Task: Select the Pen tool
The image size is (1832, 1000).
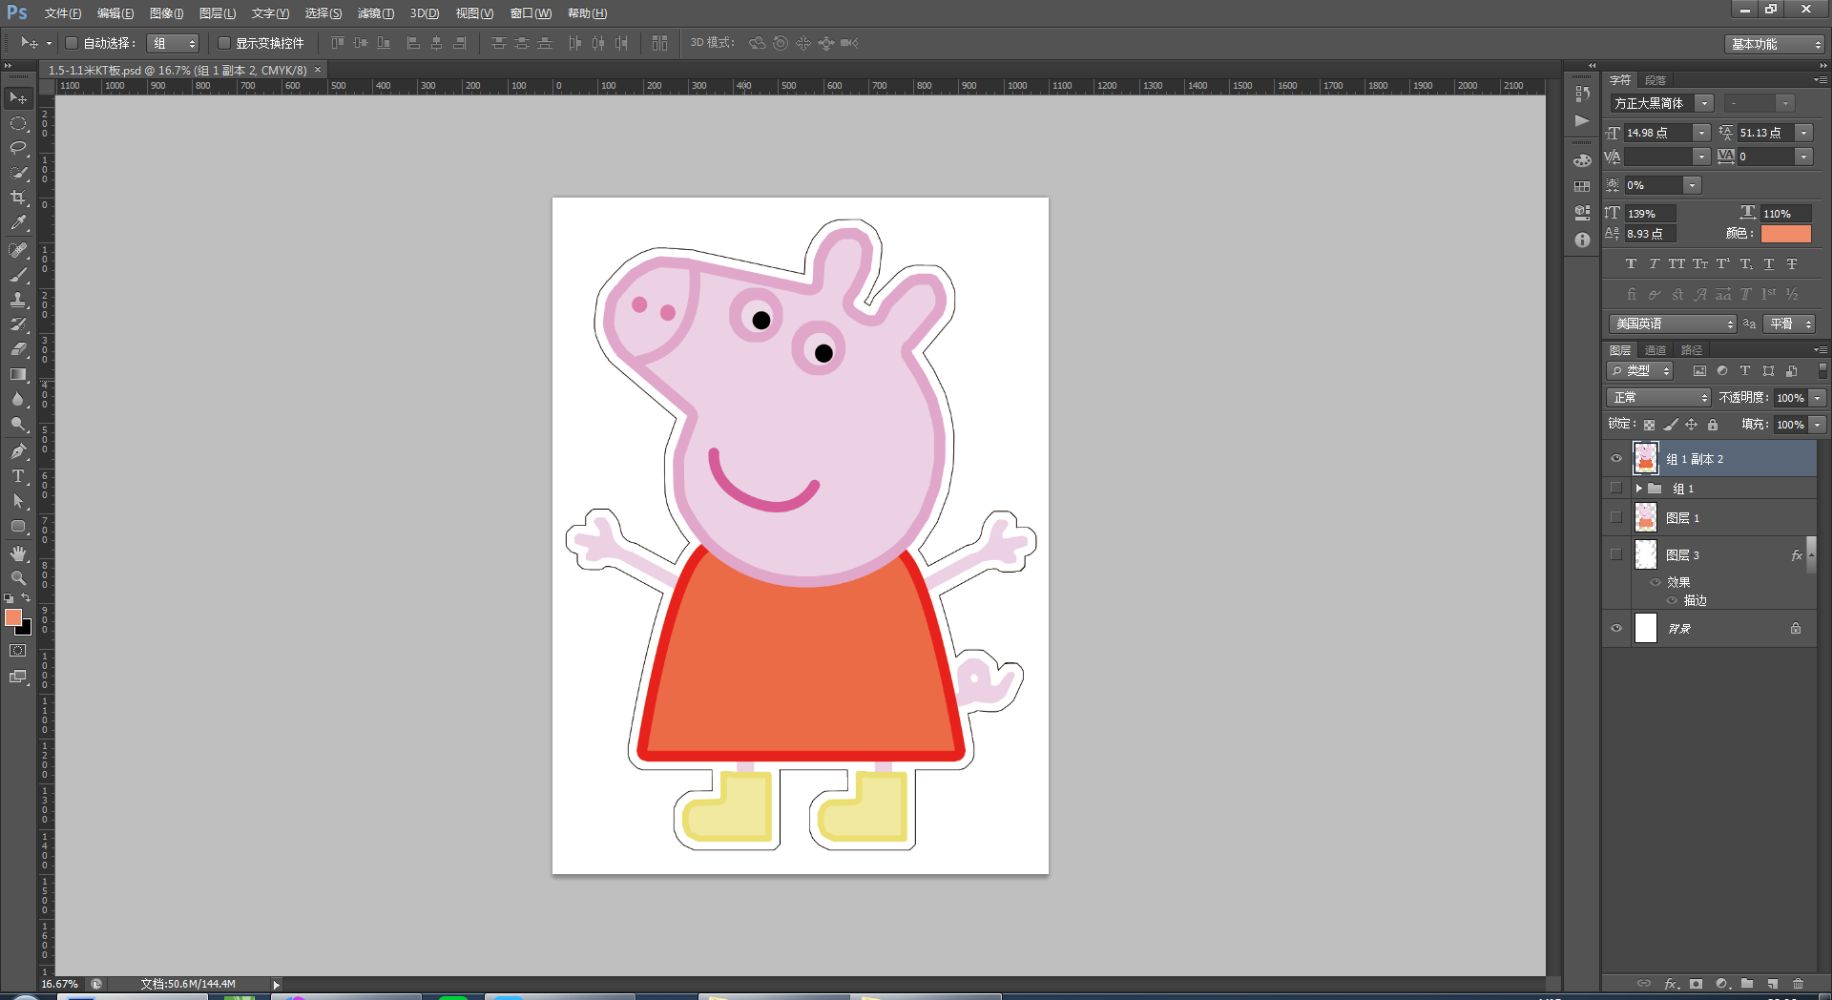Action: 18,451
